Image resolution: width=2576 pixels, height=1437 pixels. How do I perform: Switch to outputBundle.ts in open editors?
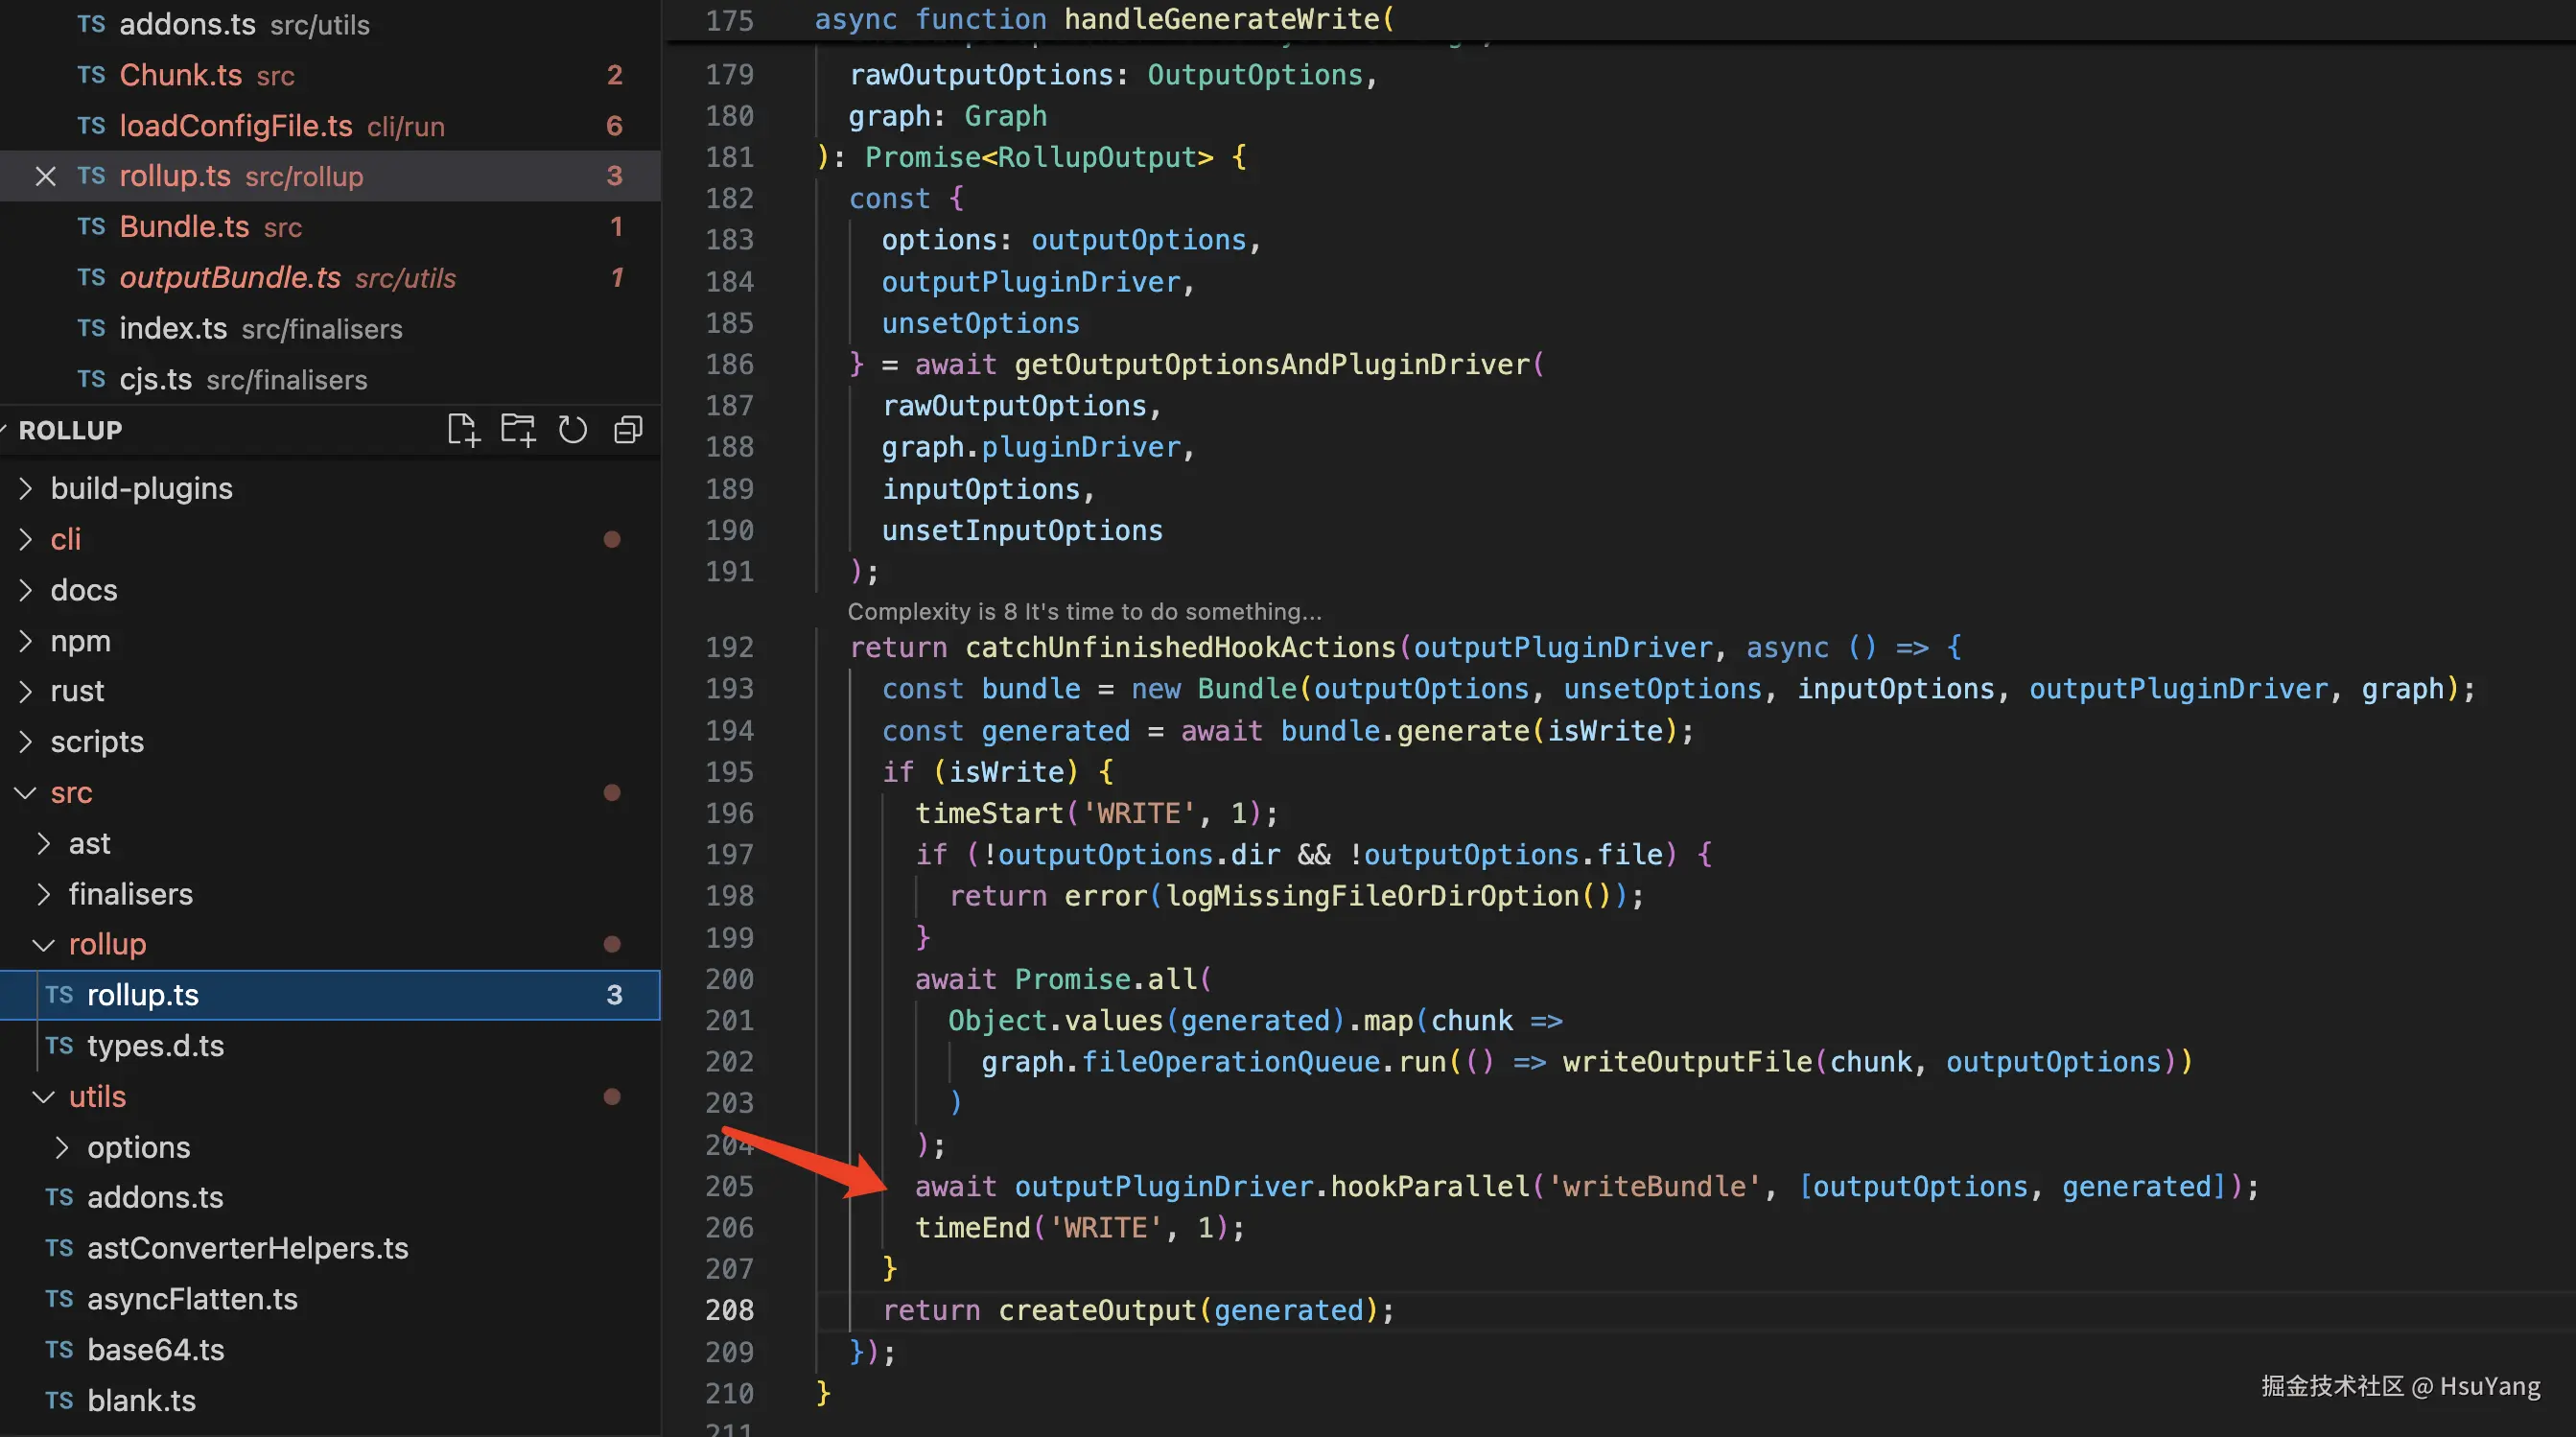click(x=230, y=278)
